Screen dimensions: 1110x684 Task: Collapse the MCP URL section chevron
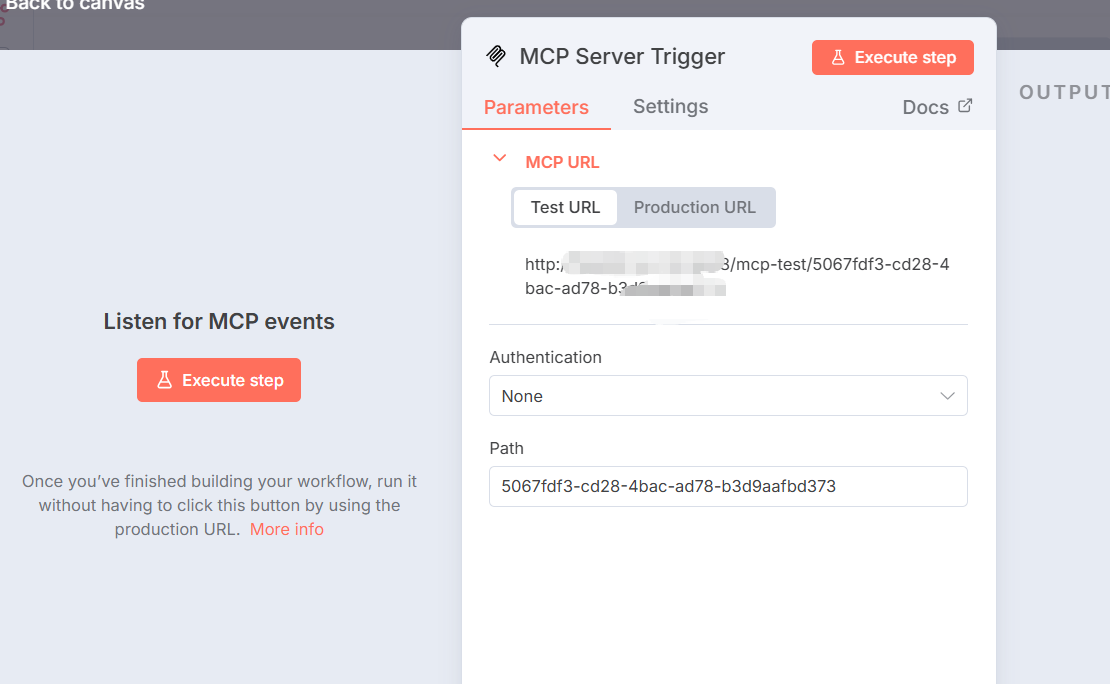[500, 158]
